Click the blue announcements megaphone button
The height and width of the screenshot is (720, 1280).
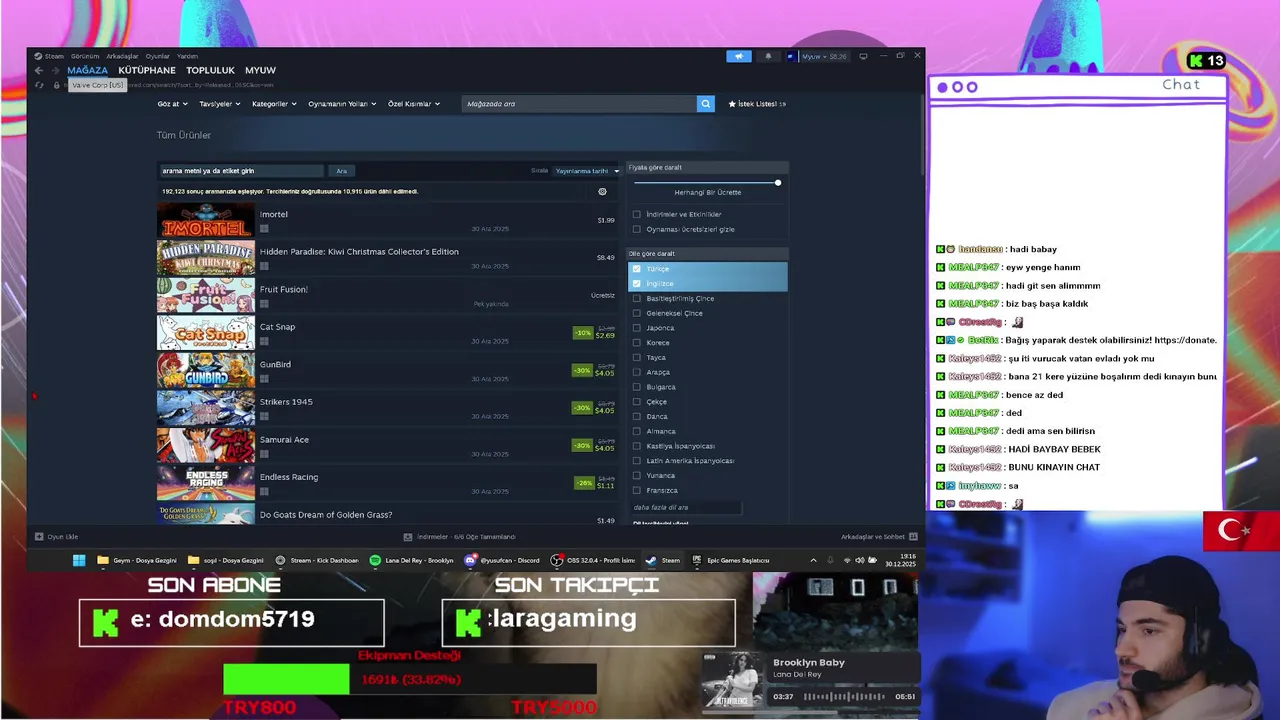(x=739, y=56)
